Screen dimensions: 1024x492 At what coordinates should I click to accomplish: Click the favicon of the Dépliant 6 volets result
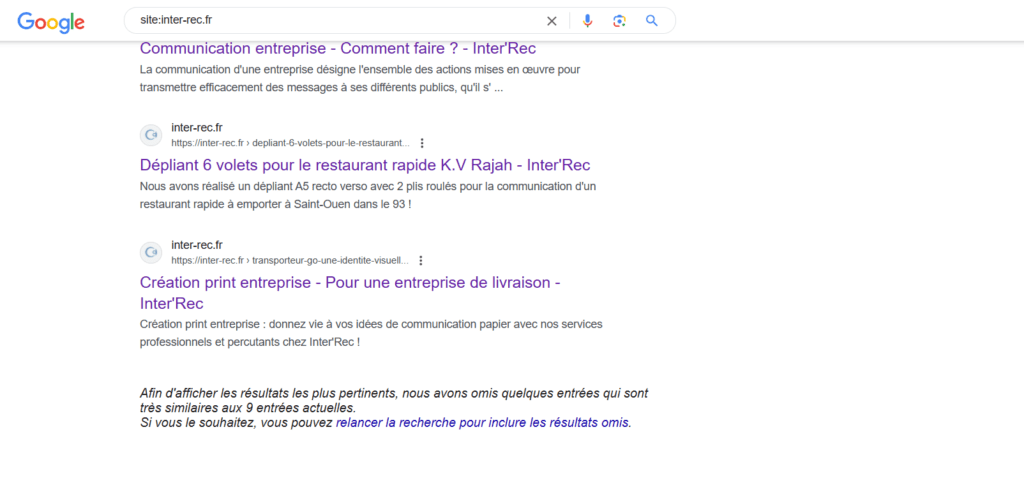coord(151,135)
